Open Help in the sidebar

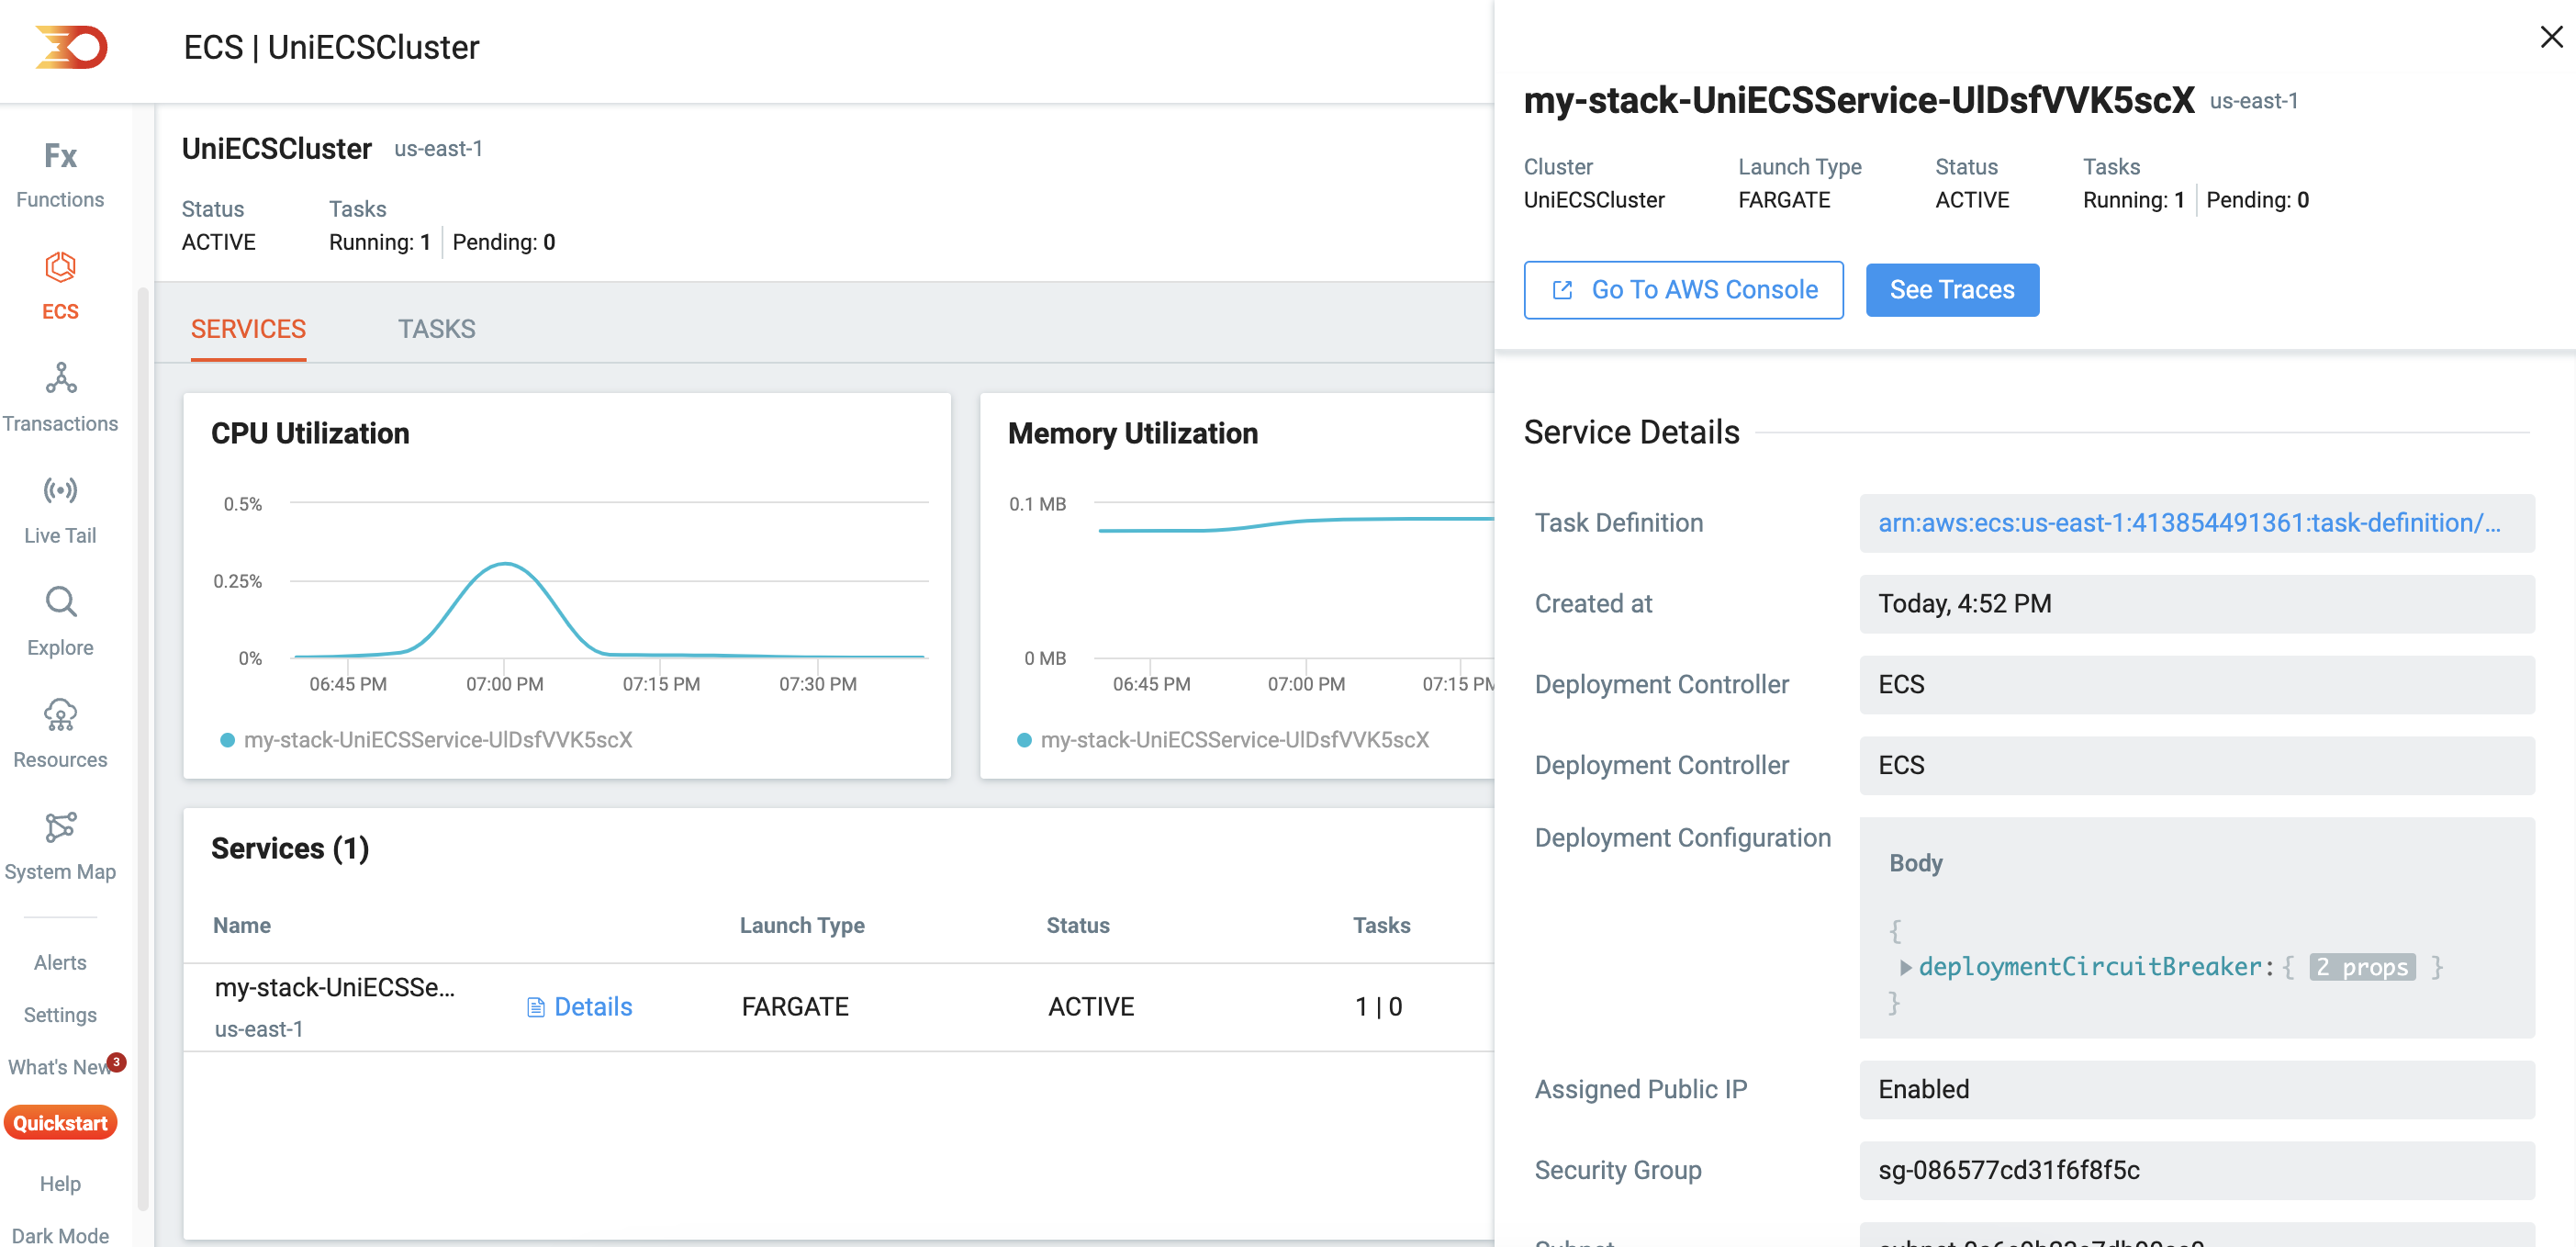[x=60, y=1183]
